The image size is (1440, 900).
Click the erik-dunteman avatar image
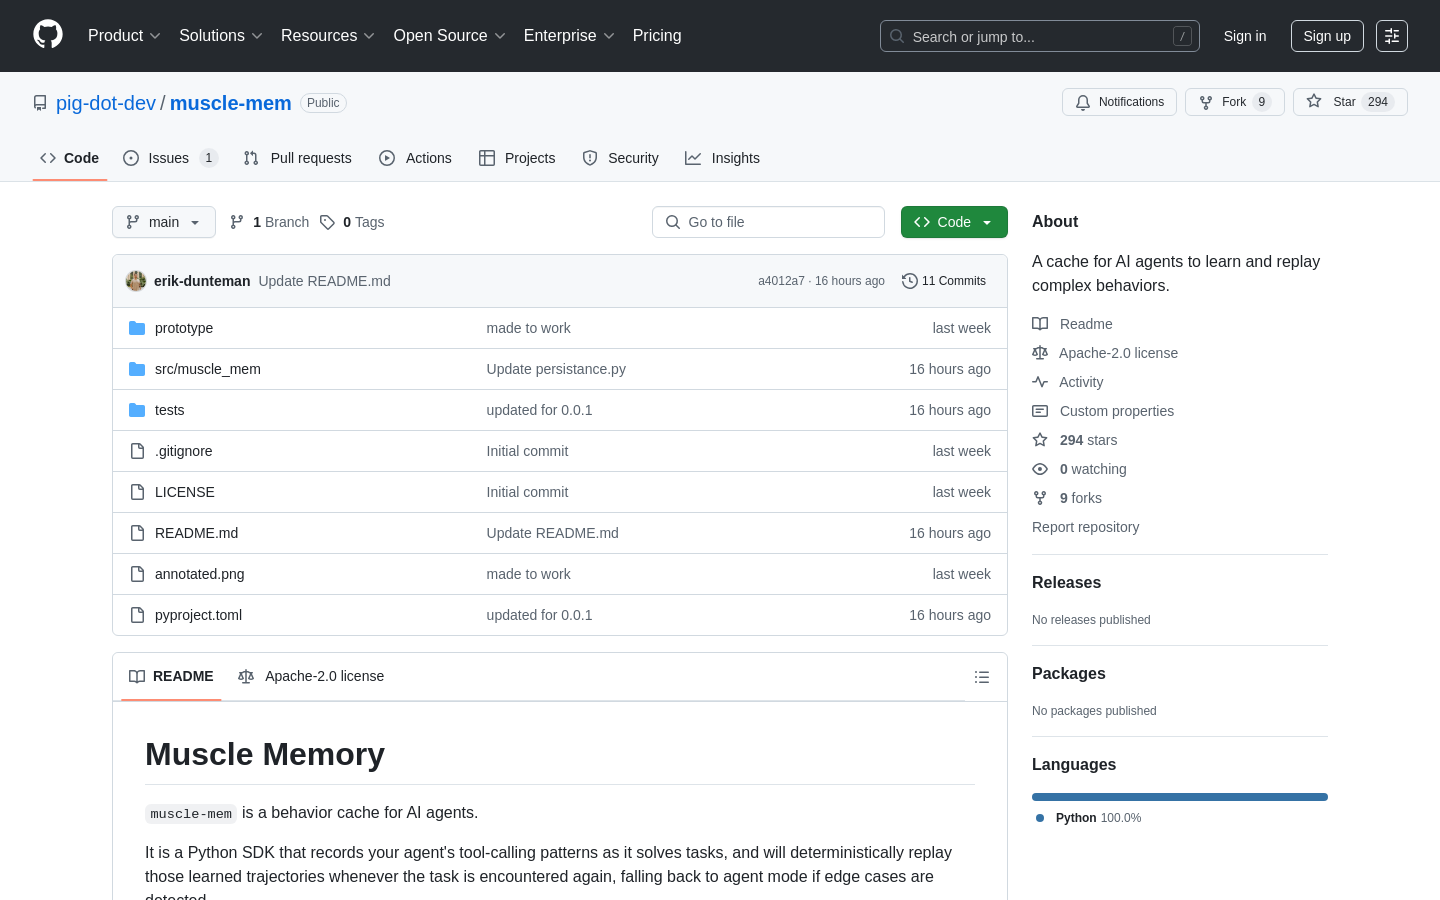point(136,281)
